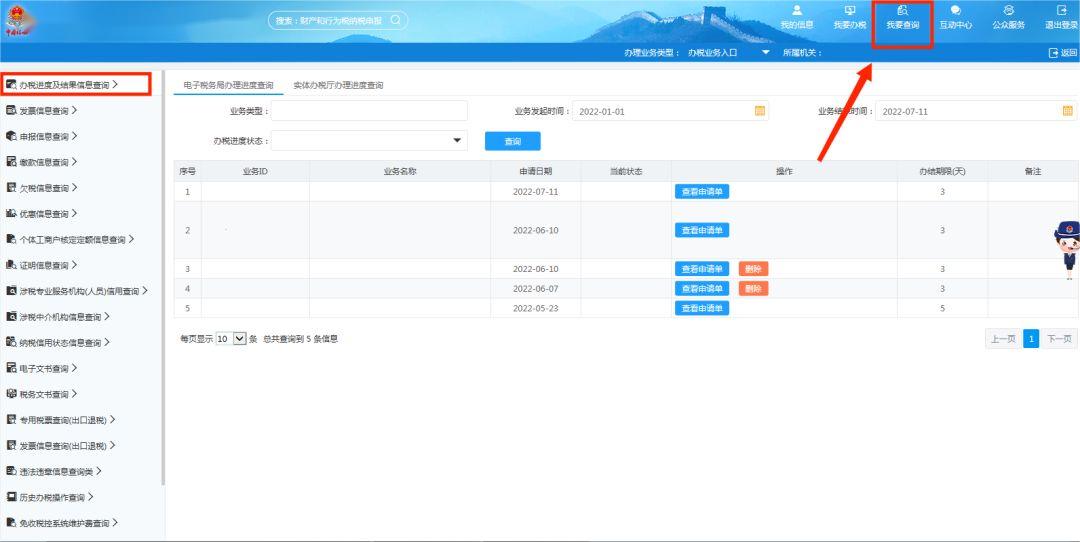Click icon beside 证明信息查询
This screenshot has width=1080, height=542.
11,265
